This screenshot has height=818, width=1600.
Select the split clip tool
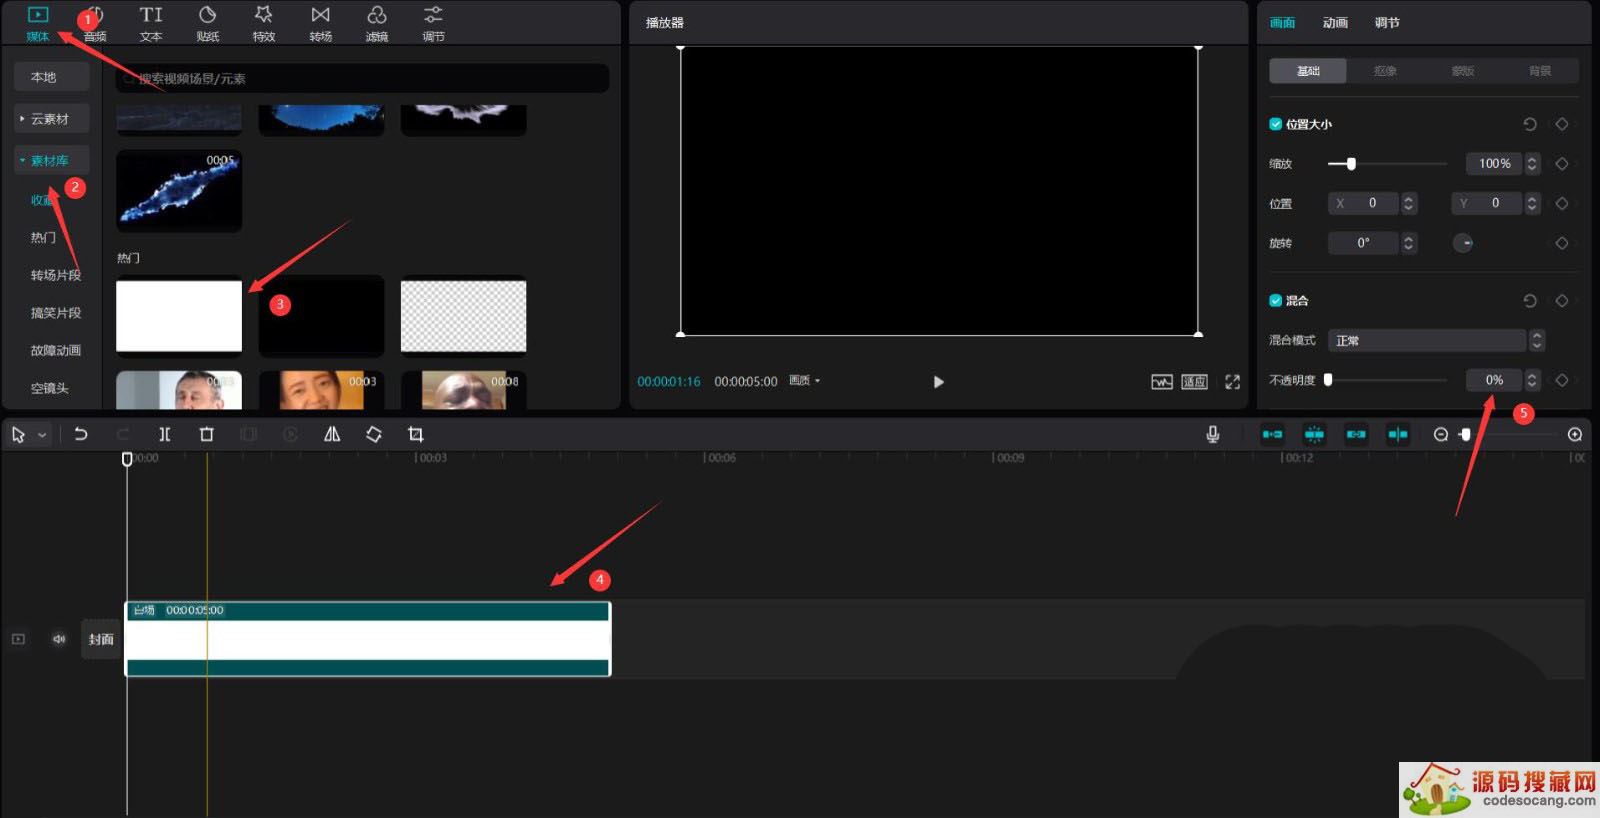click(165, 434)
